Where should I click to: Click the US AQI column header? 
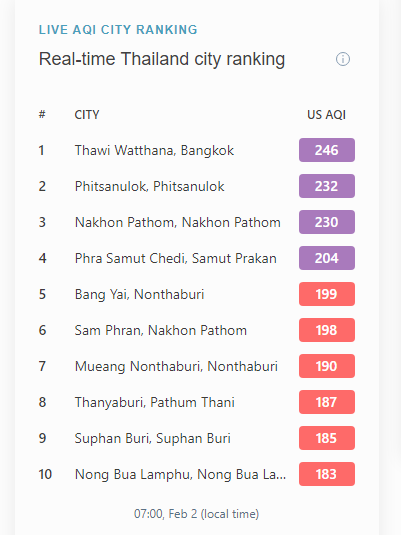[326, 115]
